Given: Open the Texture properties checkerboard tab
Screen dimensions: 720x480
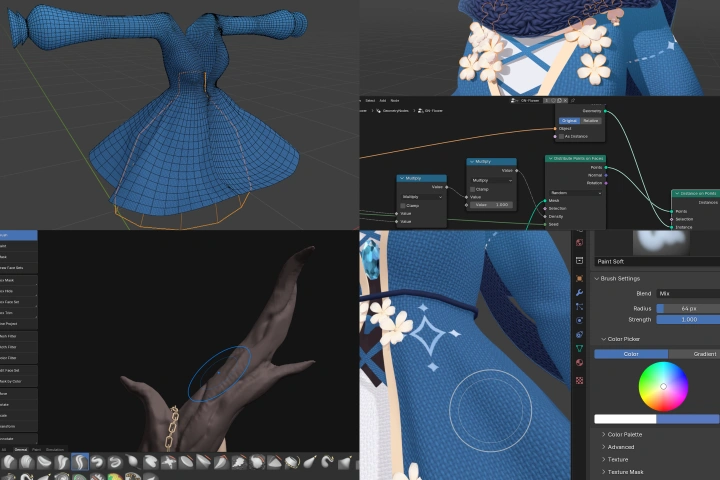Looking at the screenshot, I should tap(579, 380).
